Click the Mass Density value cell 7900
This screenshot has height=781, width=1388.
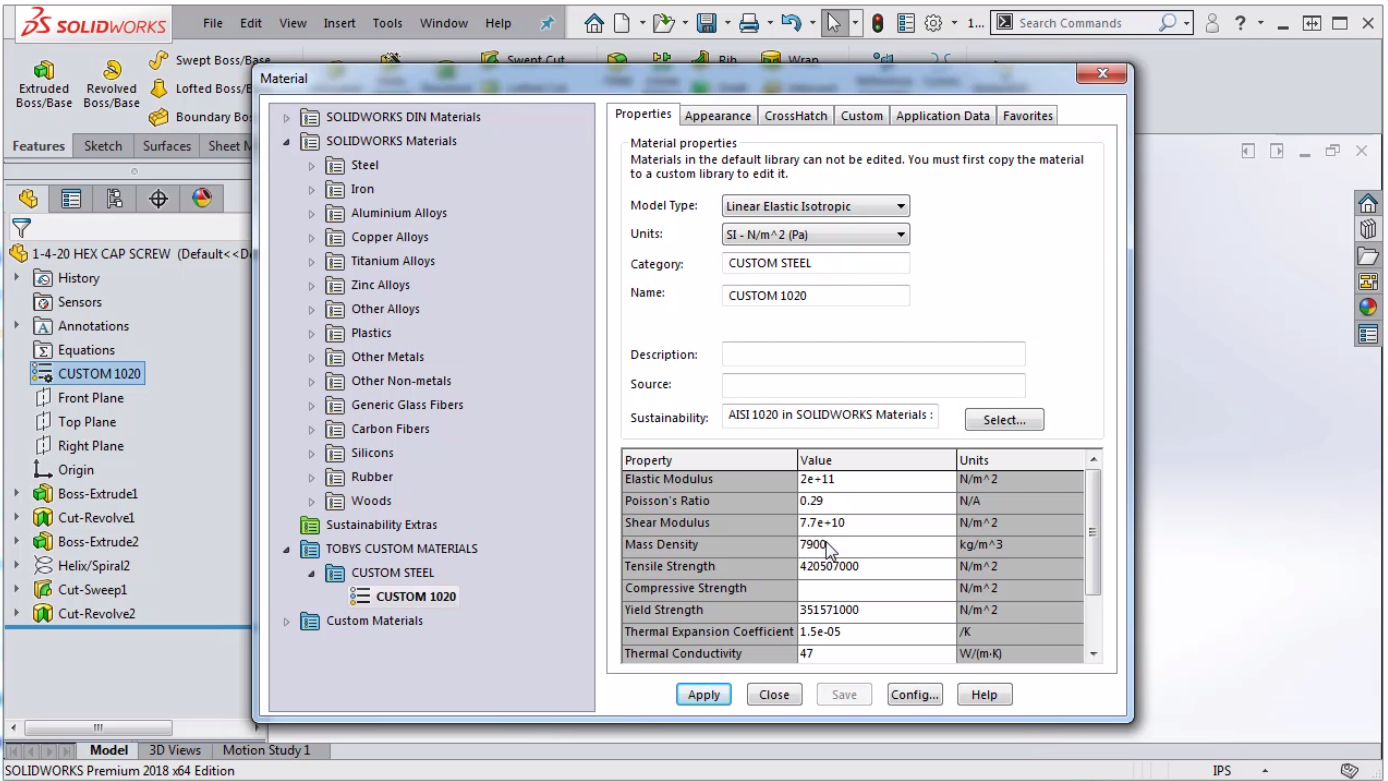tap(876, 545)
